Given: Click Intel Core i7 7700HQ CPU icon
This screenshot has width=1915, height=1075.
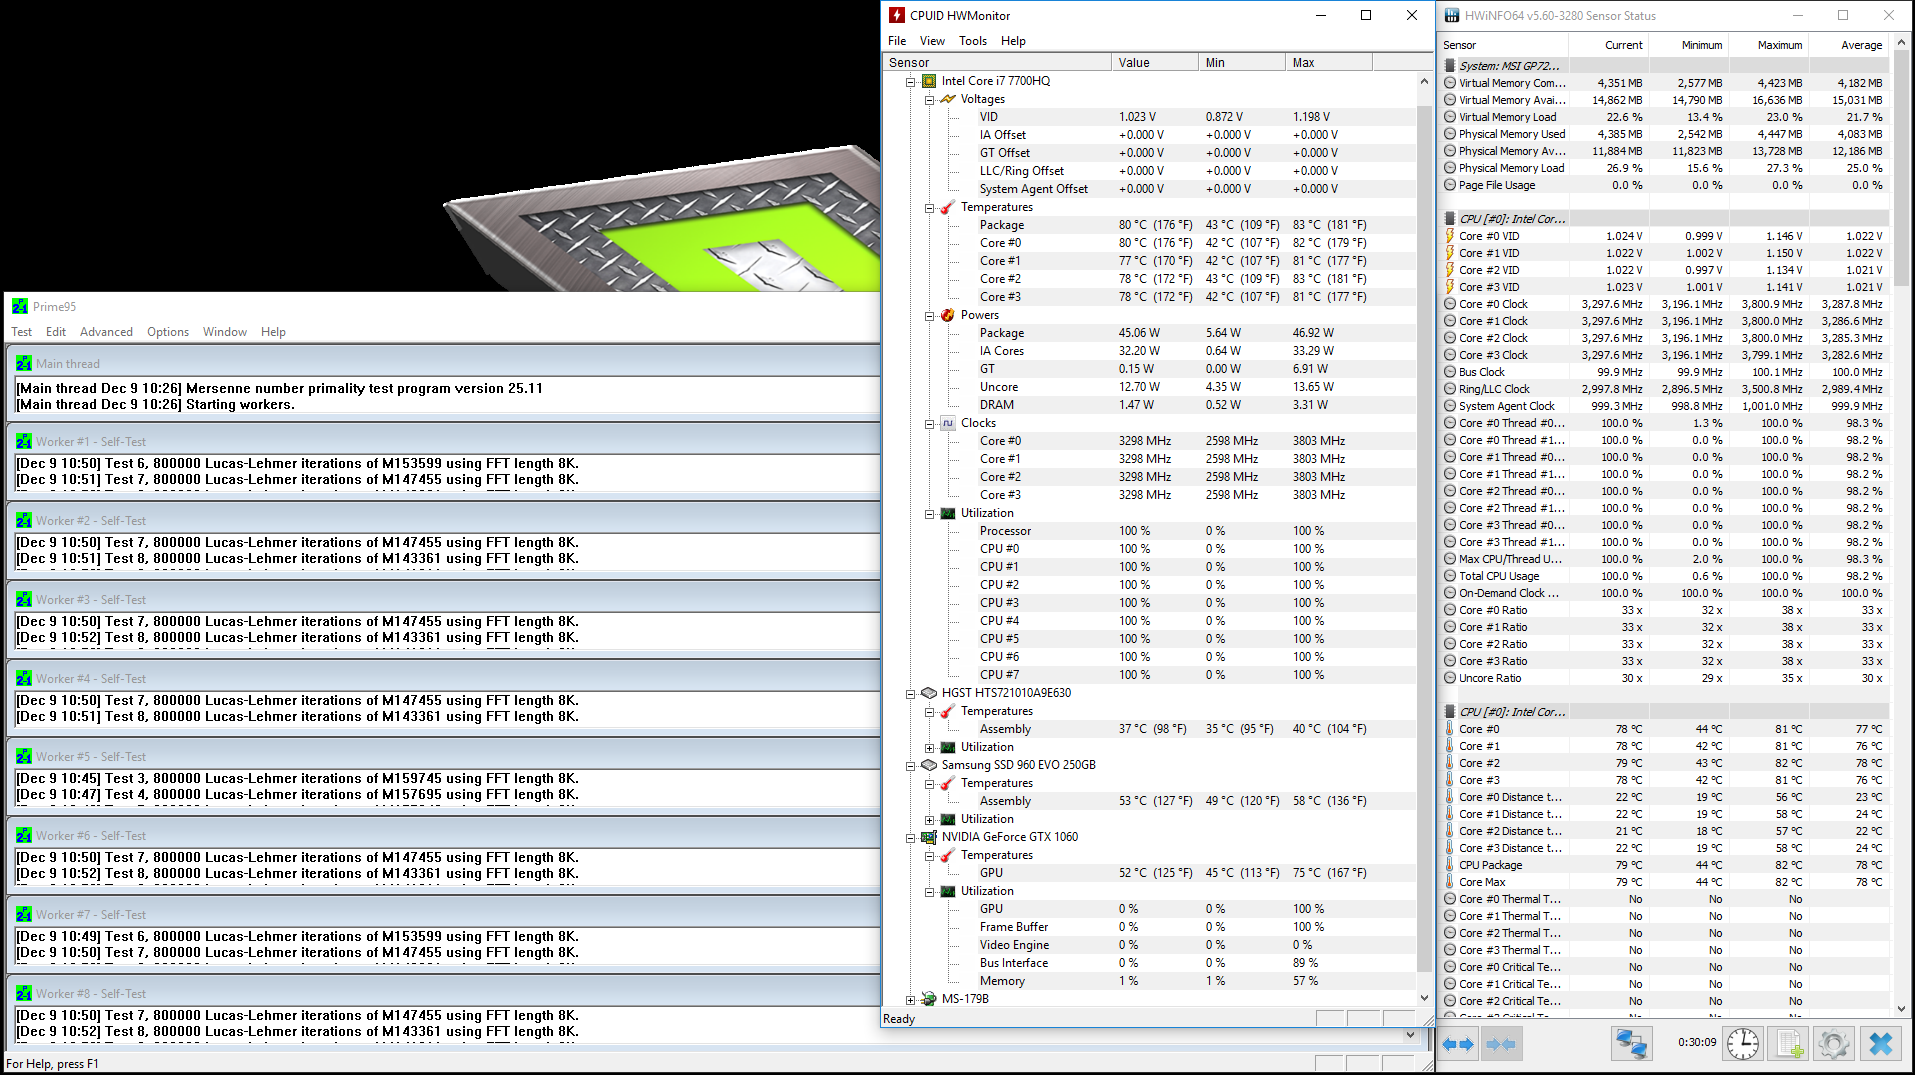Looking at the screenshot, I should click(929, 81).
